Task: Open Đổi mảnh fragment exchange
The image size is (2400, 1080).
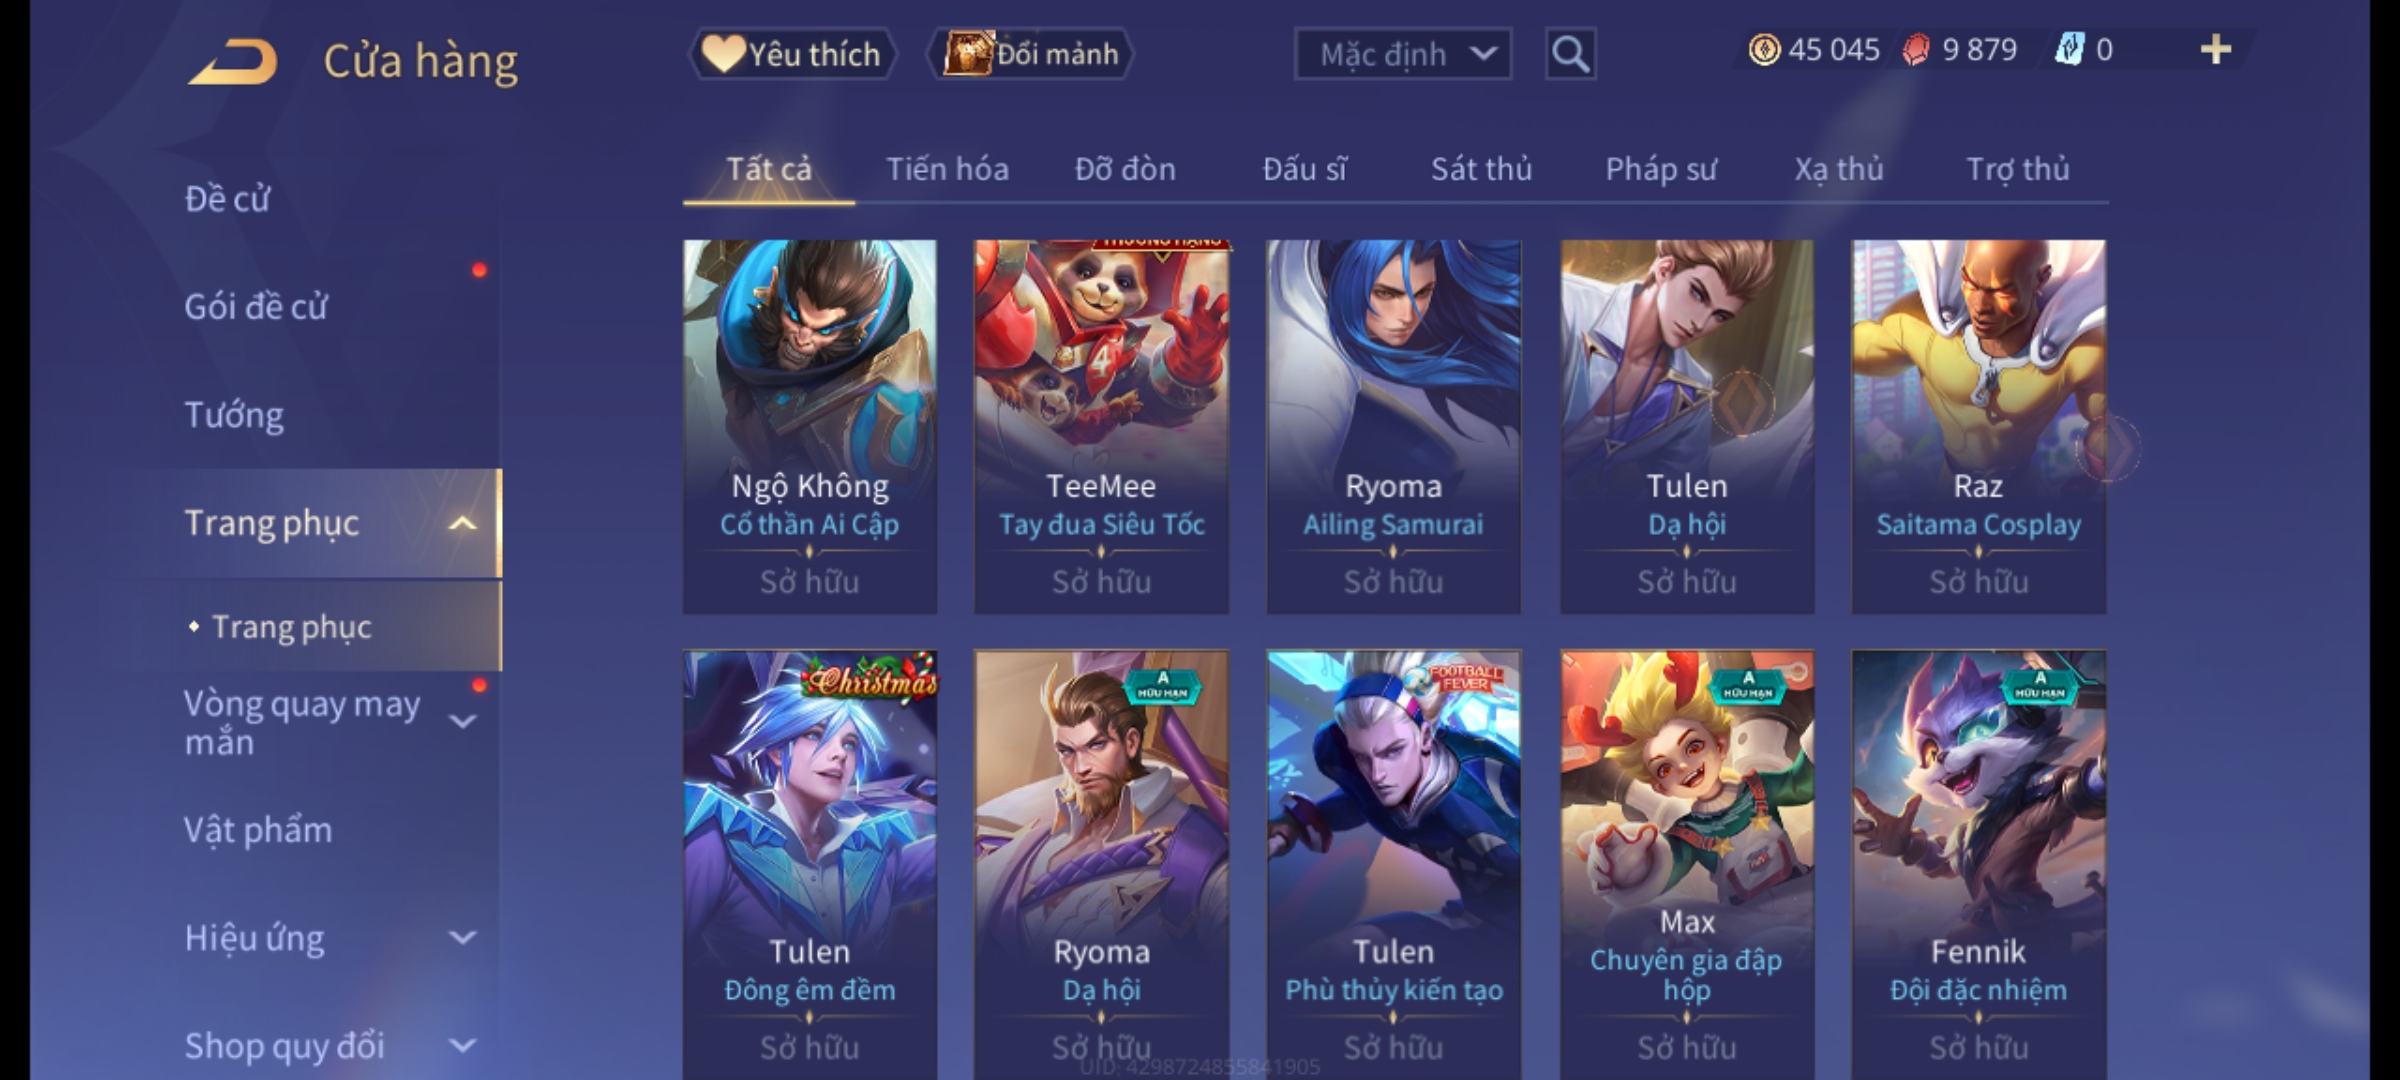Action: (x=1031, y=54)
